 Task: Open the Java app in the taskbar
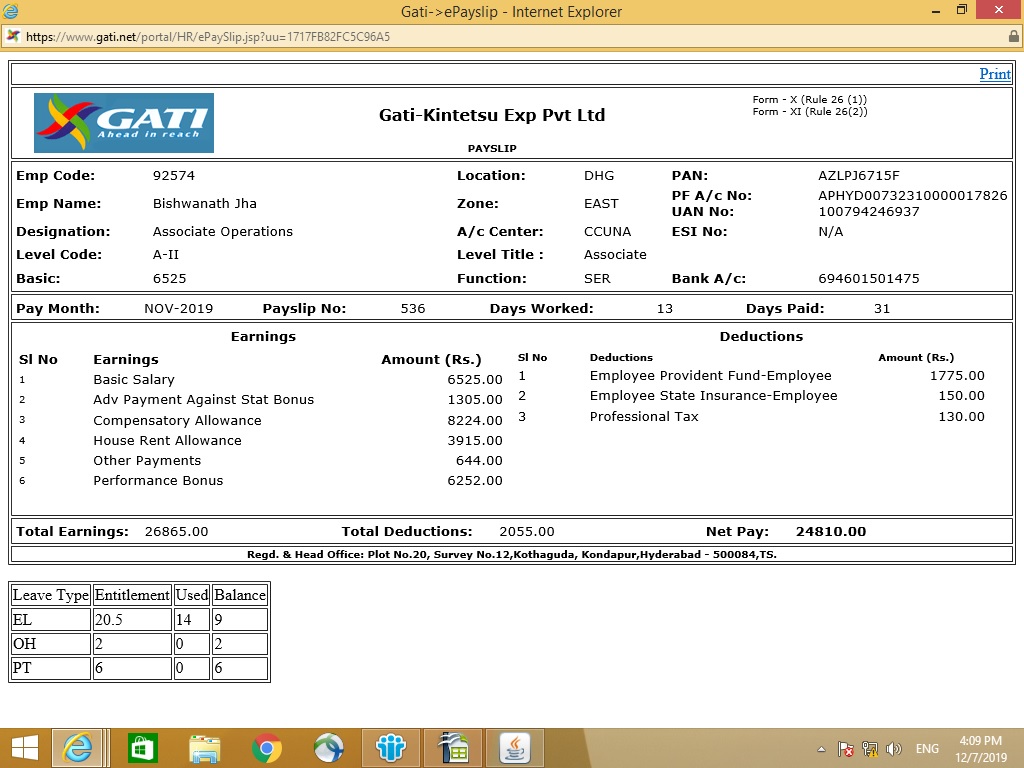pos(515,748)
